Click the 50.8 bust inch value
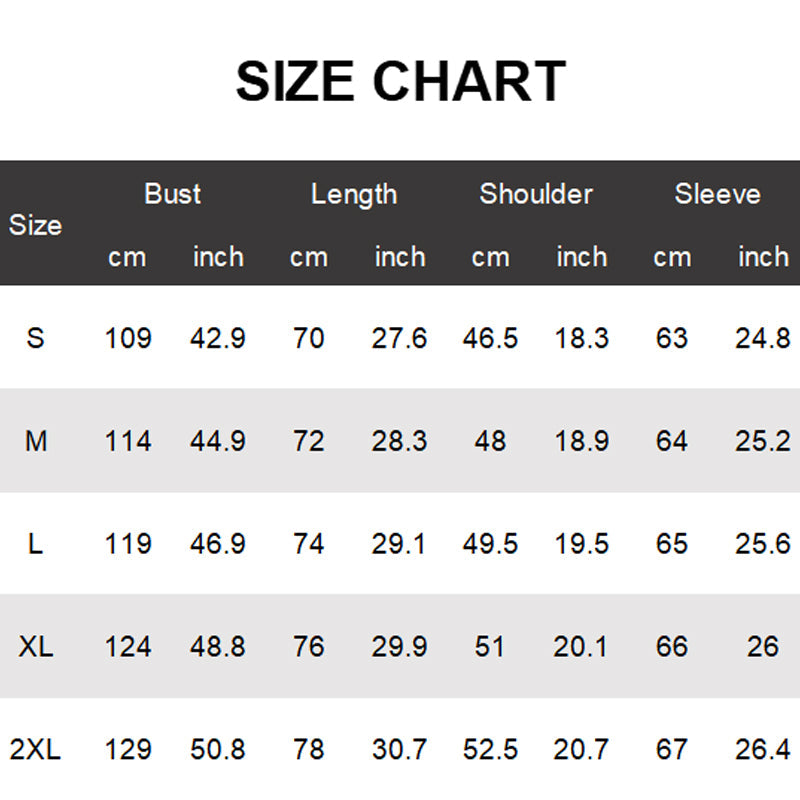This screenshot has width=800, height=800. (x=218, y=749)
